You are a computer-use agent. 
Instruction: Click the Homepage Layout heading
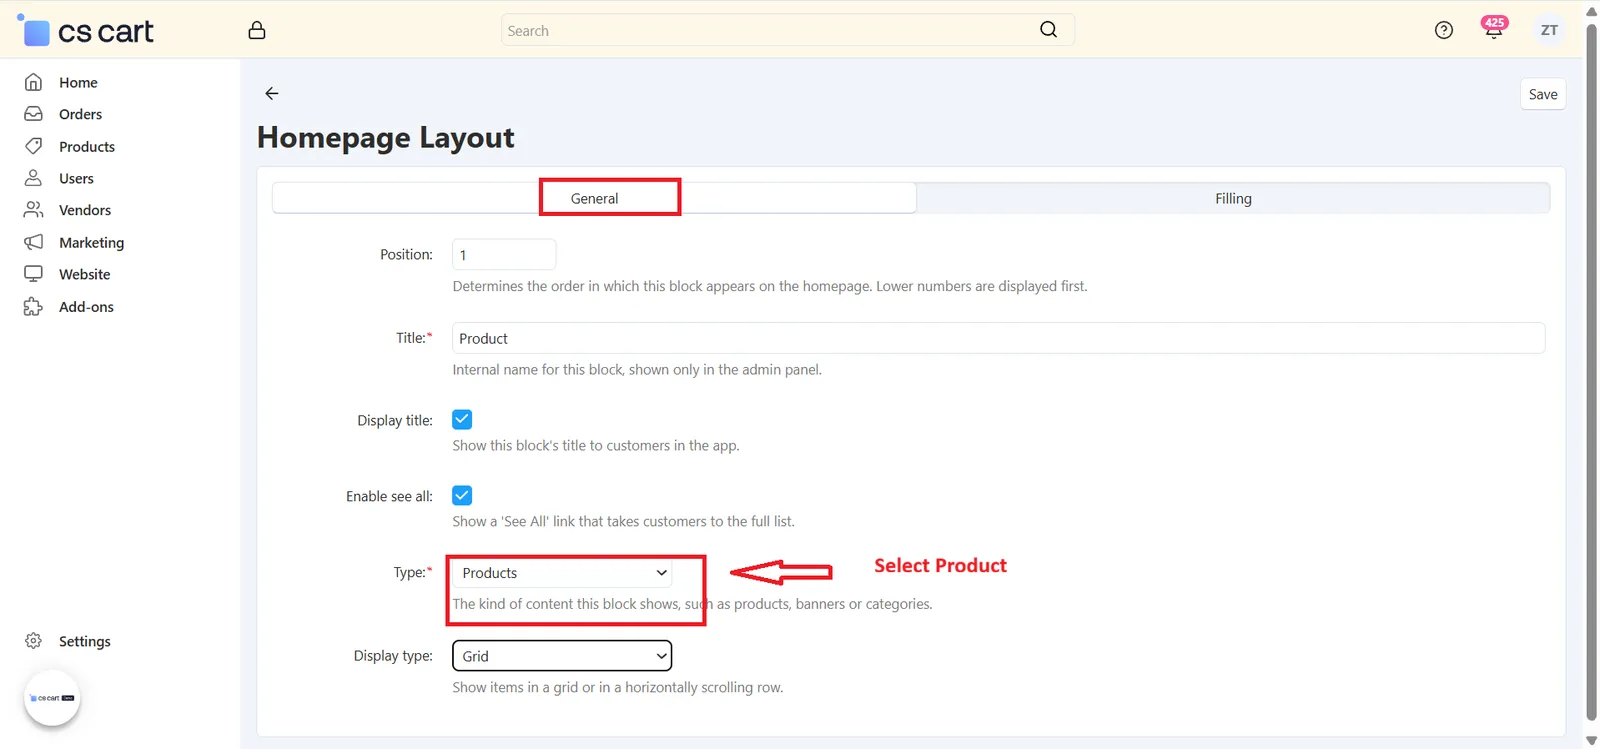[x=386, y=137]
